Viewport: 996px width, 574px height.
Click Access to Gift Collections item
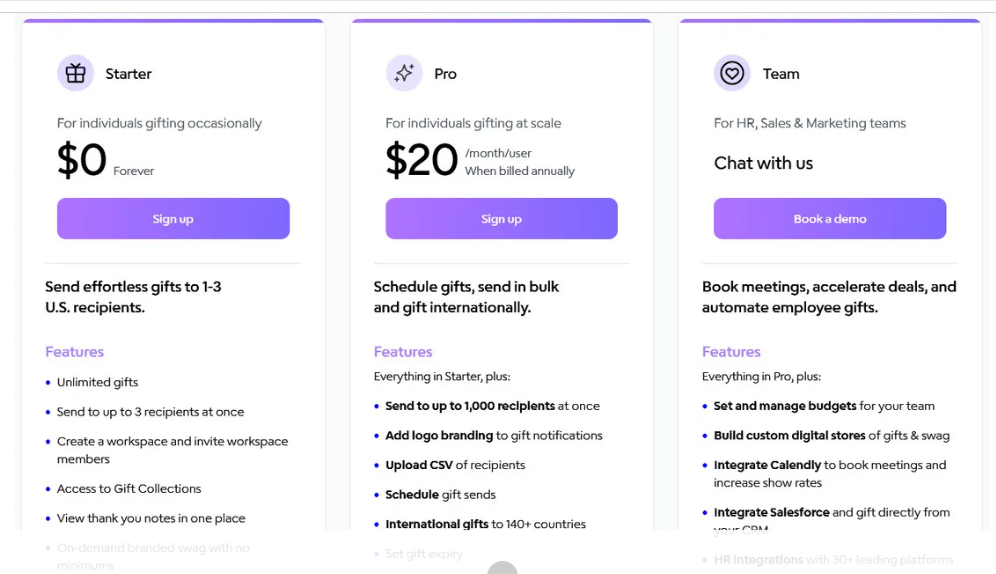[x=129, y=489]
